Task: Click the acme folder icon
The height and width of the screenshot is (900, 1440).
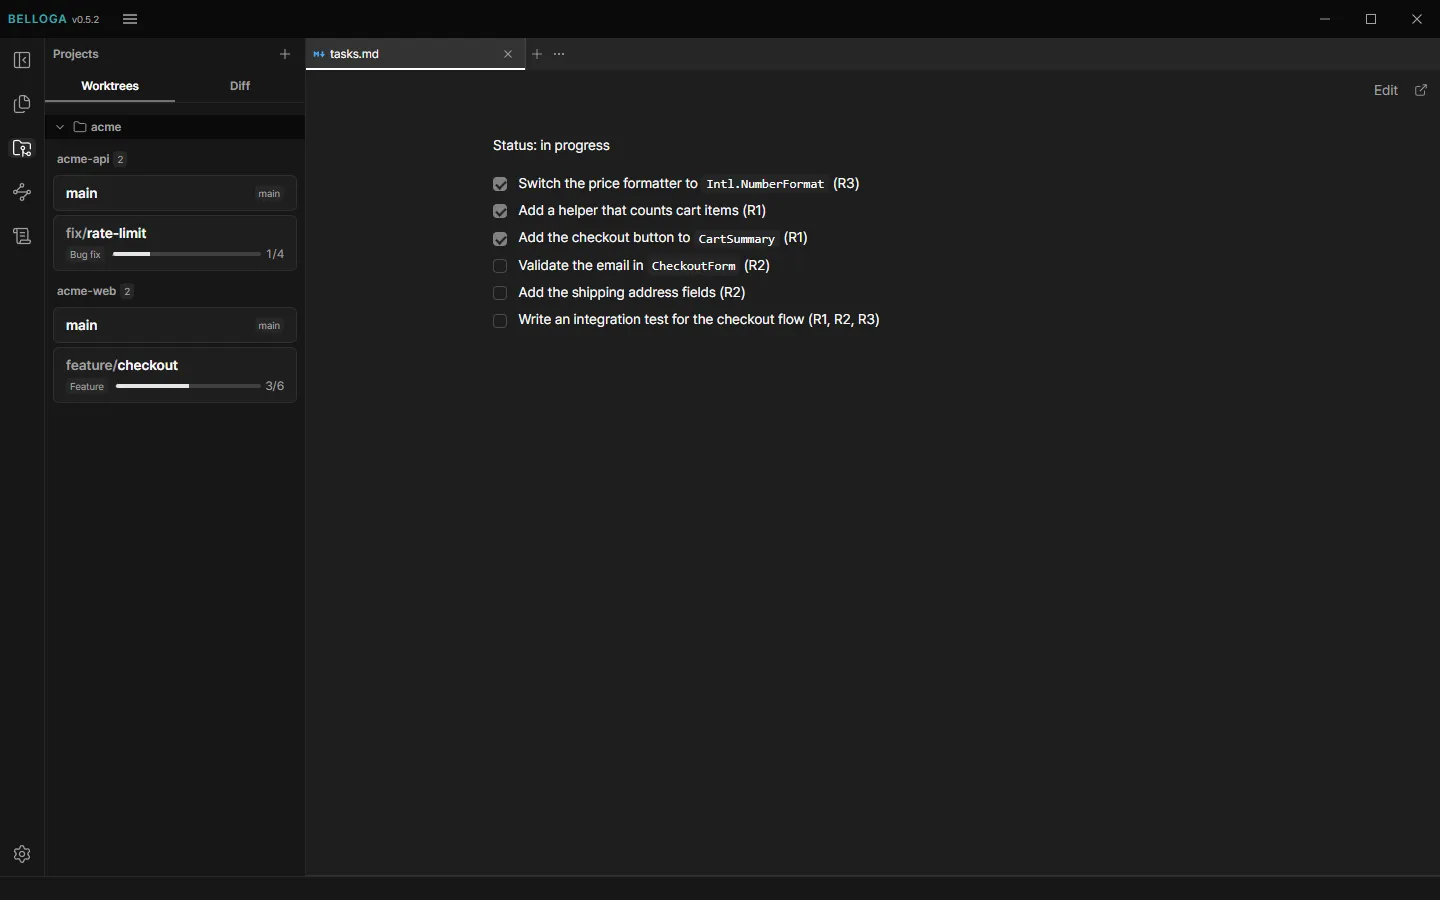Action: tap(80, 127)
